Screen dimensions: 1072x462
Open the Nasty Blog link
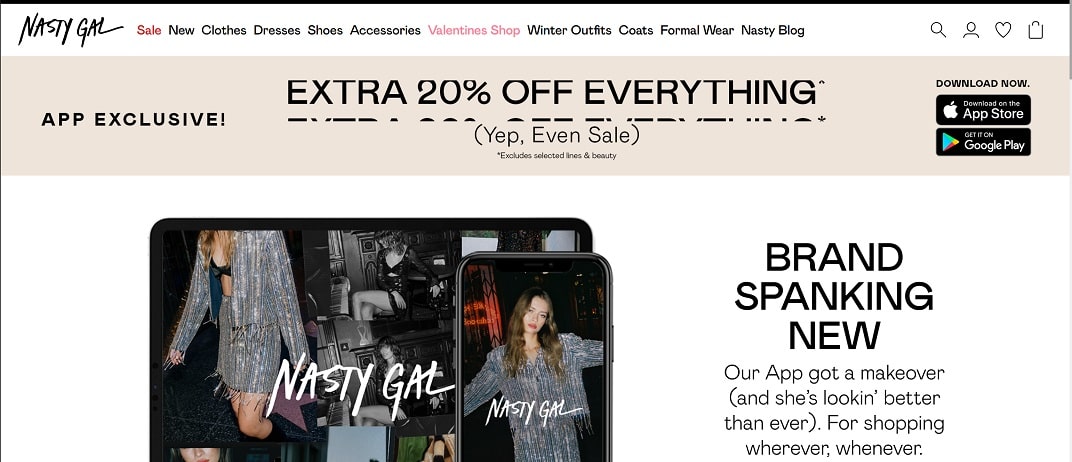click(x=773, y=30)
